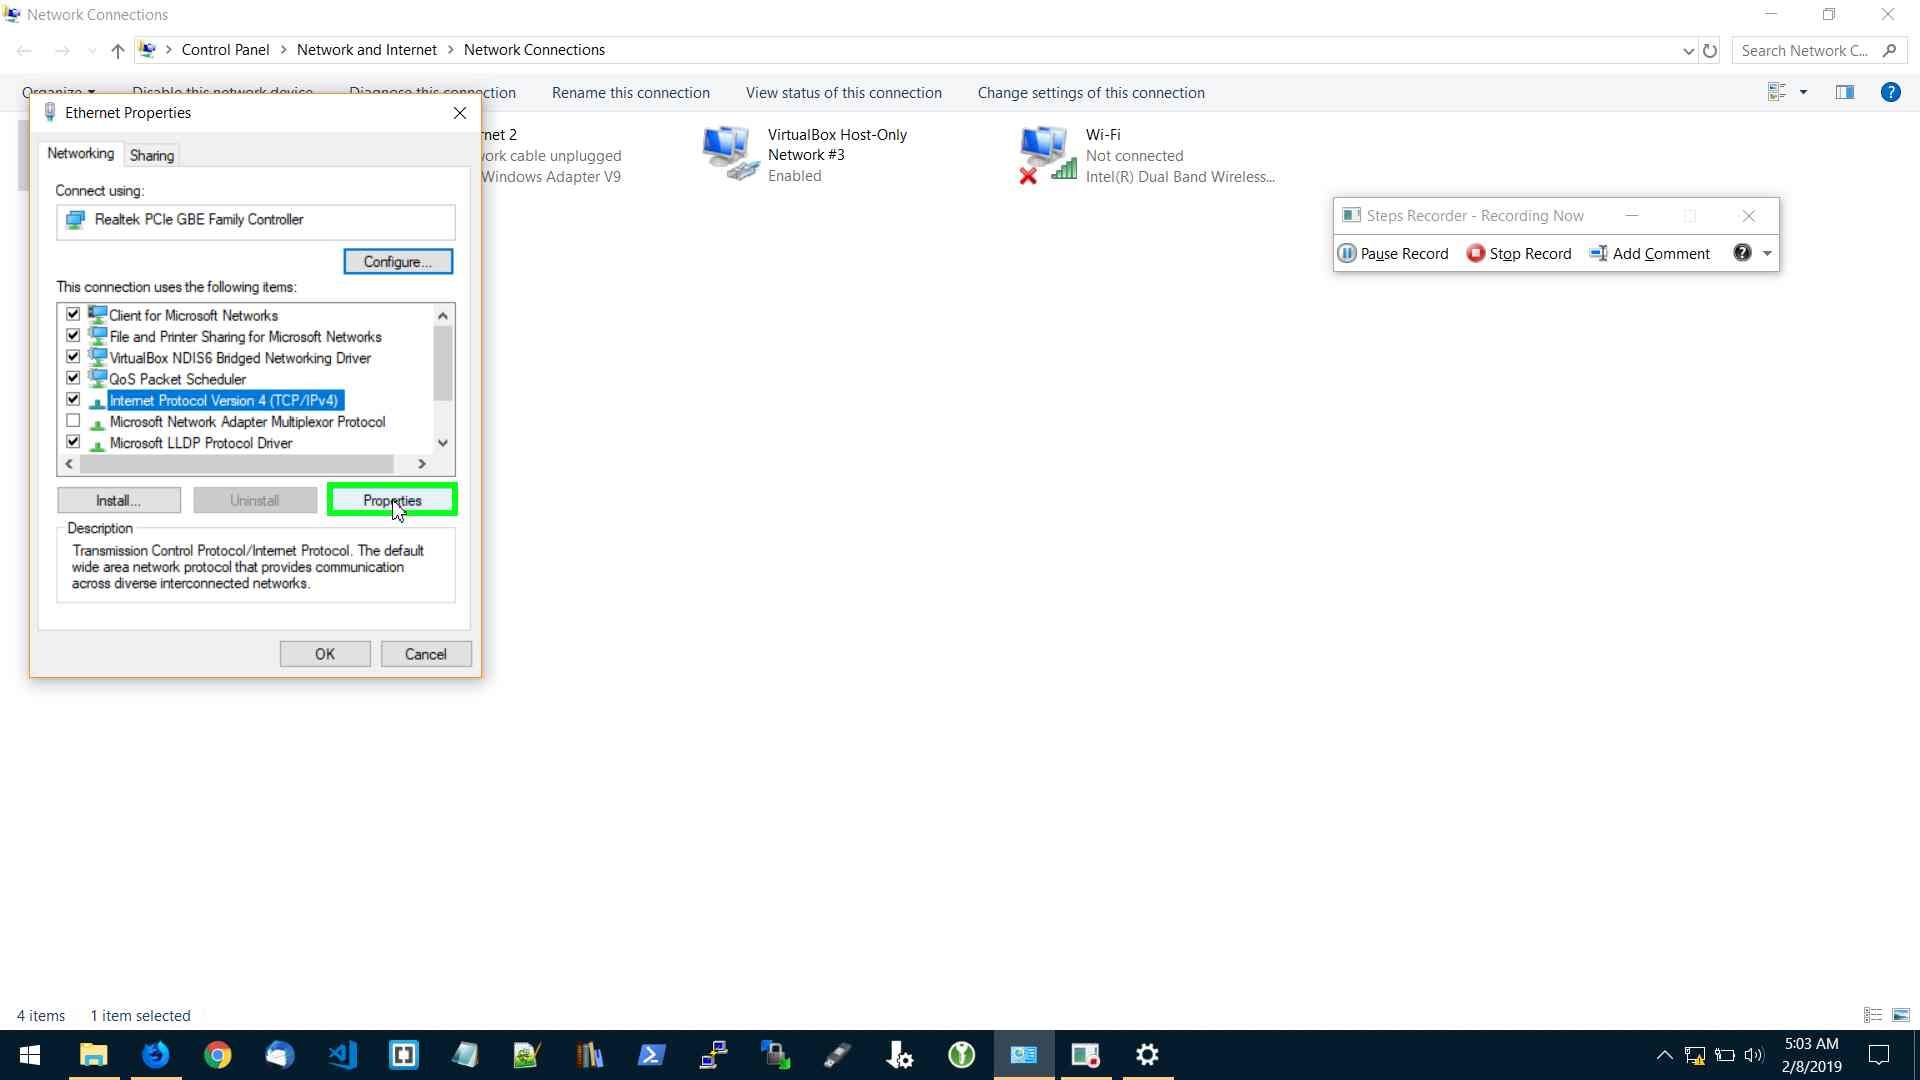Toggle the preview pane icon

(x=1844, y=92)
